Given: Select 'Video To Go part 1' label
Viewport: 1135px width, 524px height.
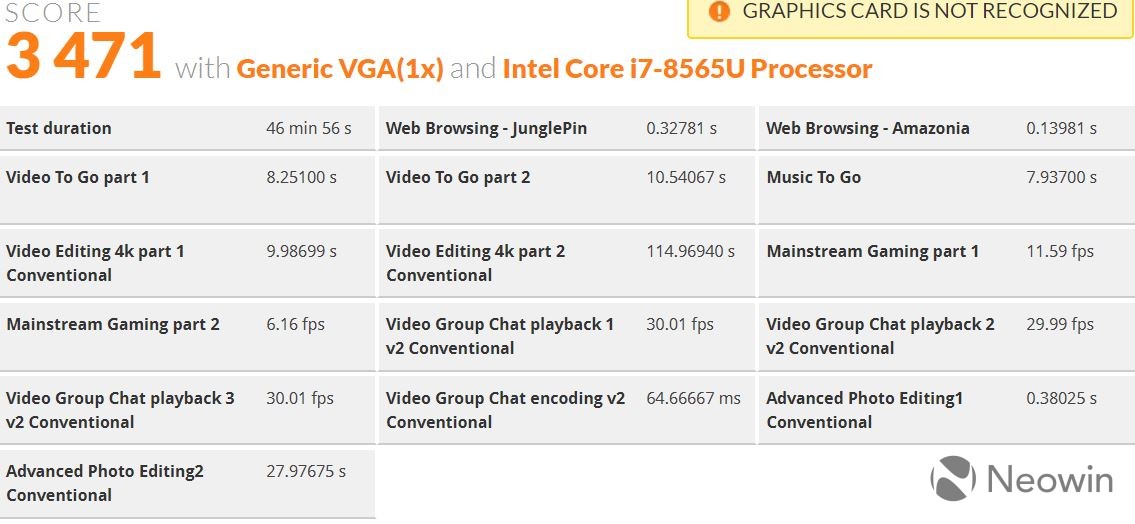Looking at the screenshot, I should point(77,177).
